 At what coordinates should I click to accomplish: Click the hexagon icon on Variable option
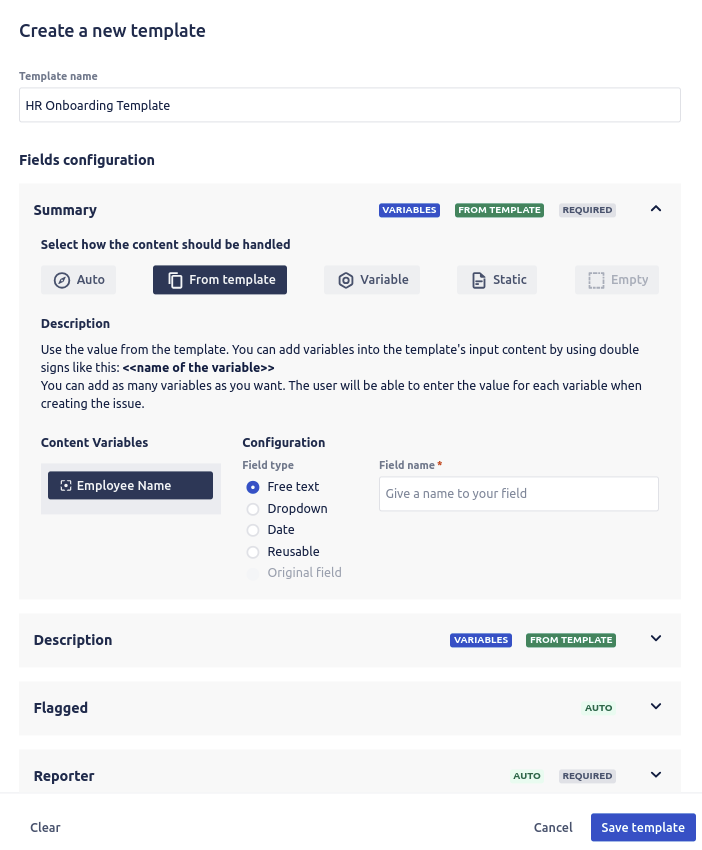click(346, 280)
